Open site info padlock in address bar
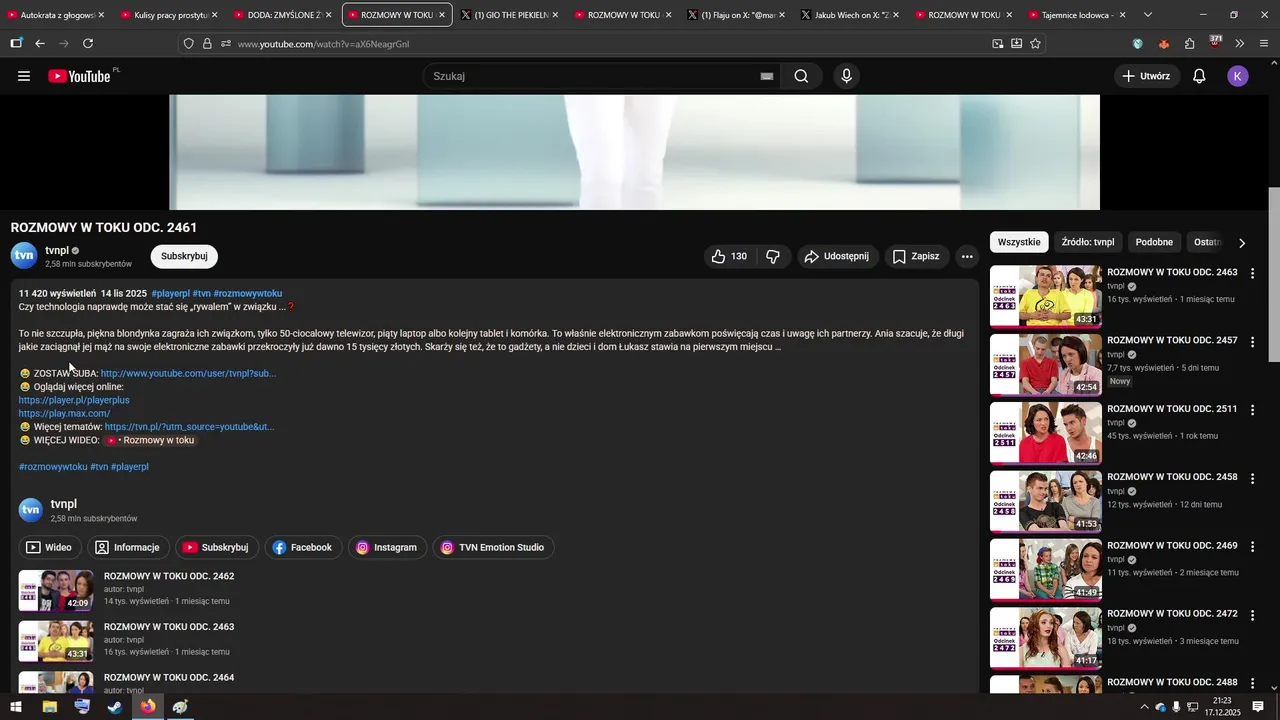This screenshot has height=720, width=1280. click(207, 44)
